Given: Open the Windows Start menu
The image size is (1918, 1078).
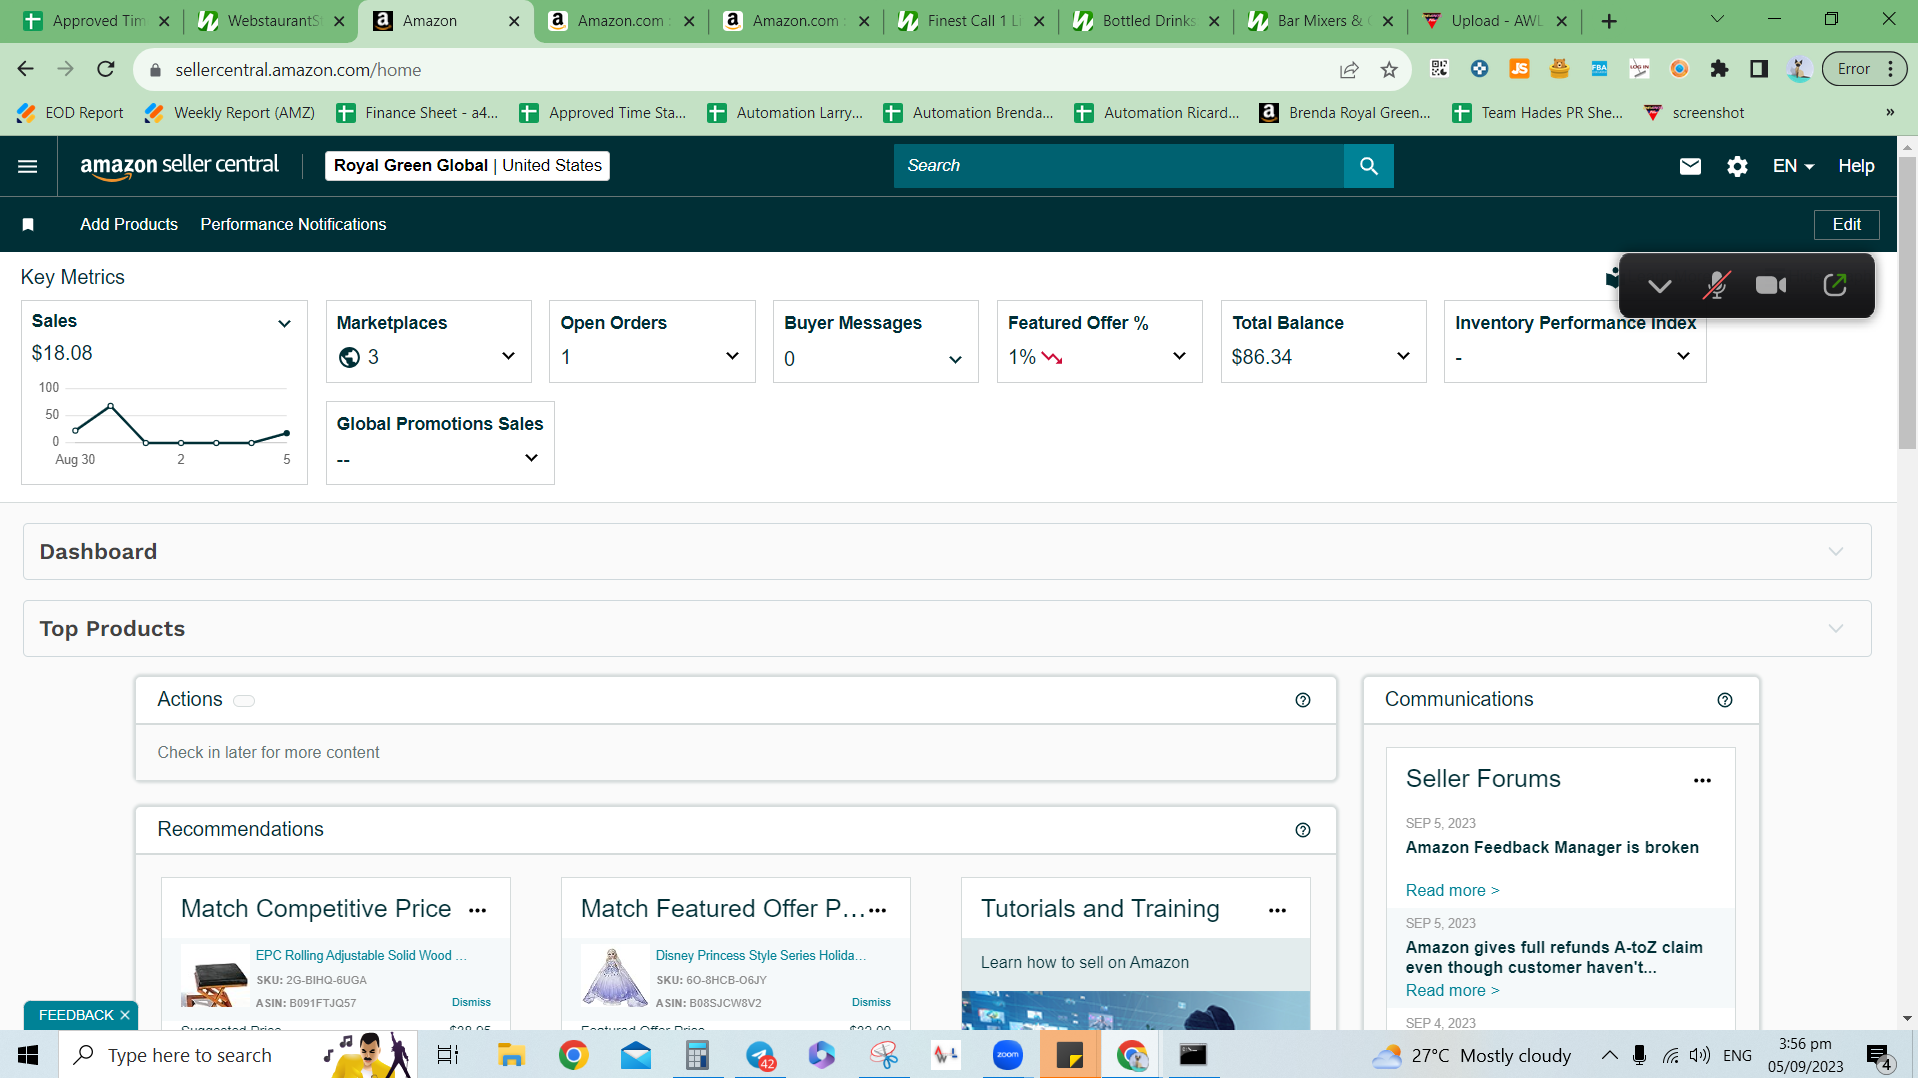Looking at the screenshot, I should 28,1055.
